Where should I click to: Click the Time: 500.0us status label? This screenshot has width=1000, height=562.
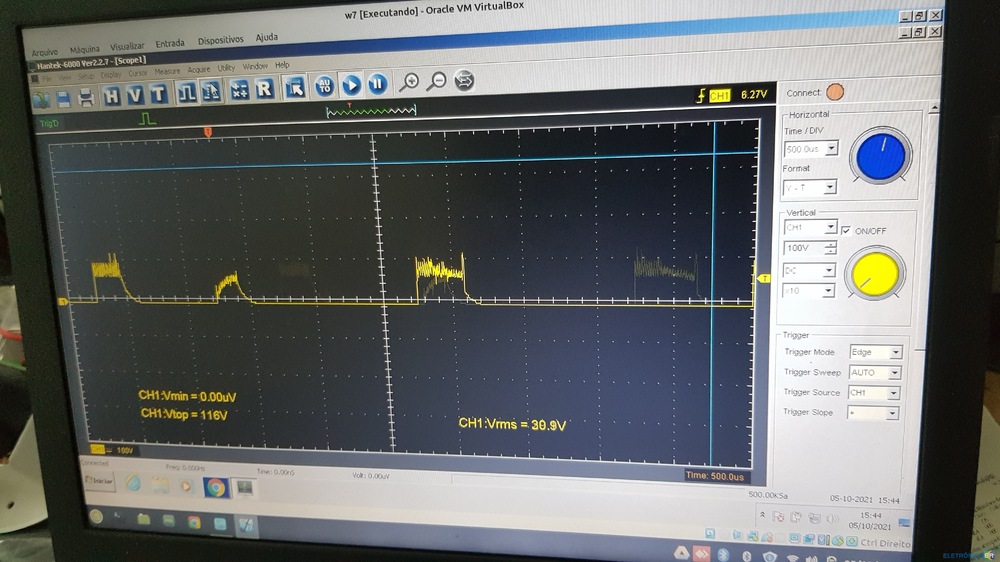pos(714,476)
